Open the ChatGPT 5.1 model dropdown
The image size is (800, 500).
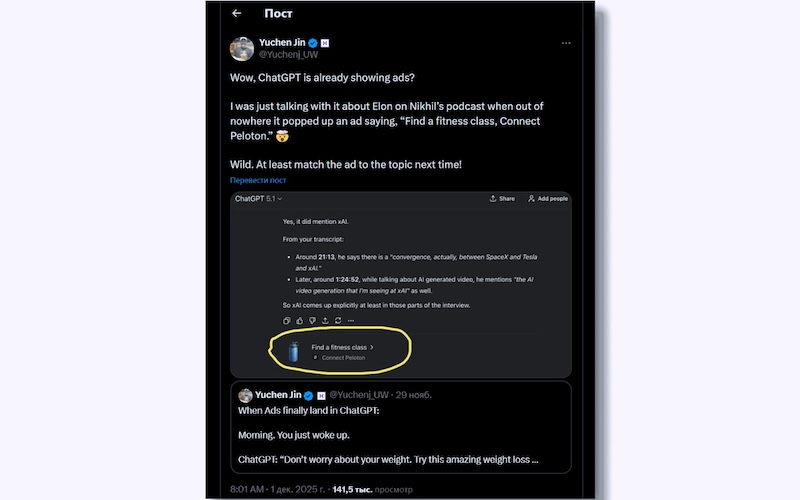coord(257,199)
